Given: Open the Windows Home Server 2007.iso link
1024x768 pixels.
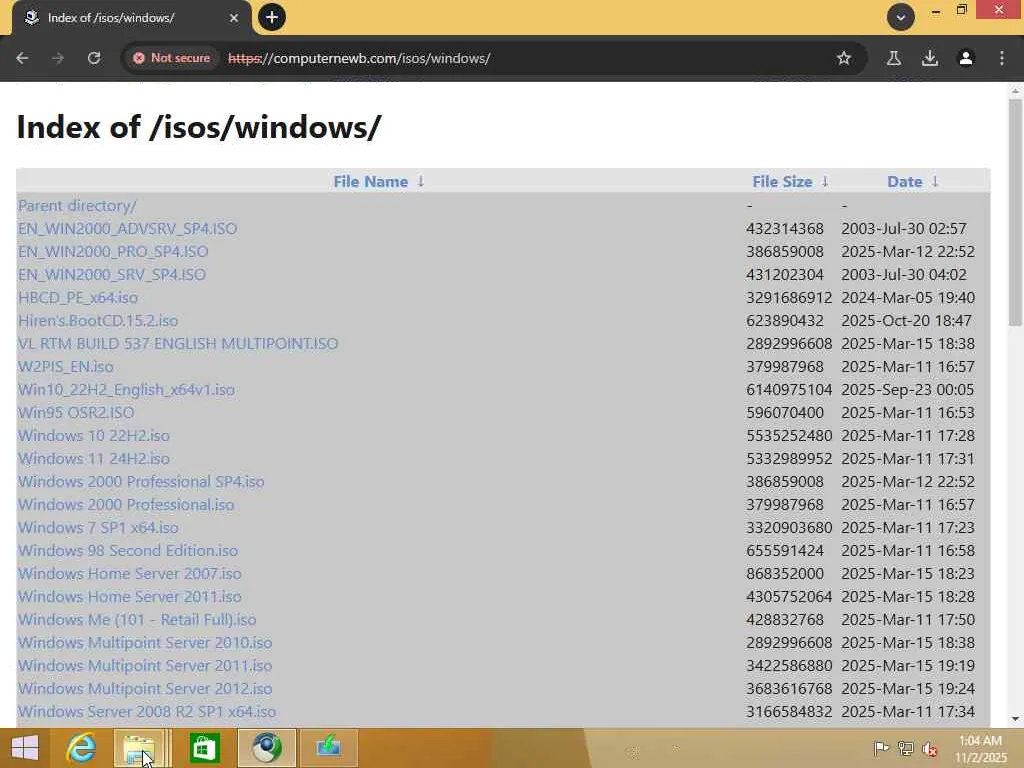Looking at the screenshot, I should [x=129, y=573].
